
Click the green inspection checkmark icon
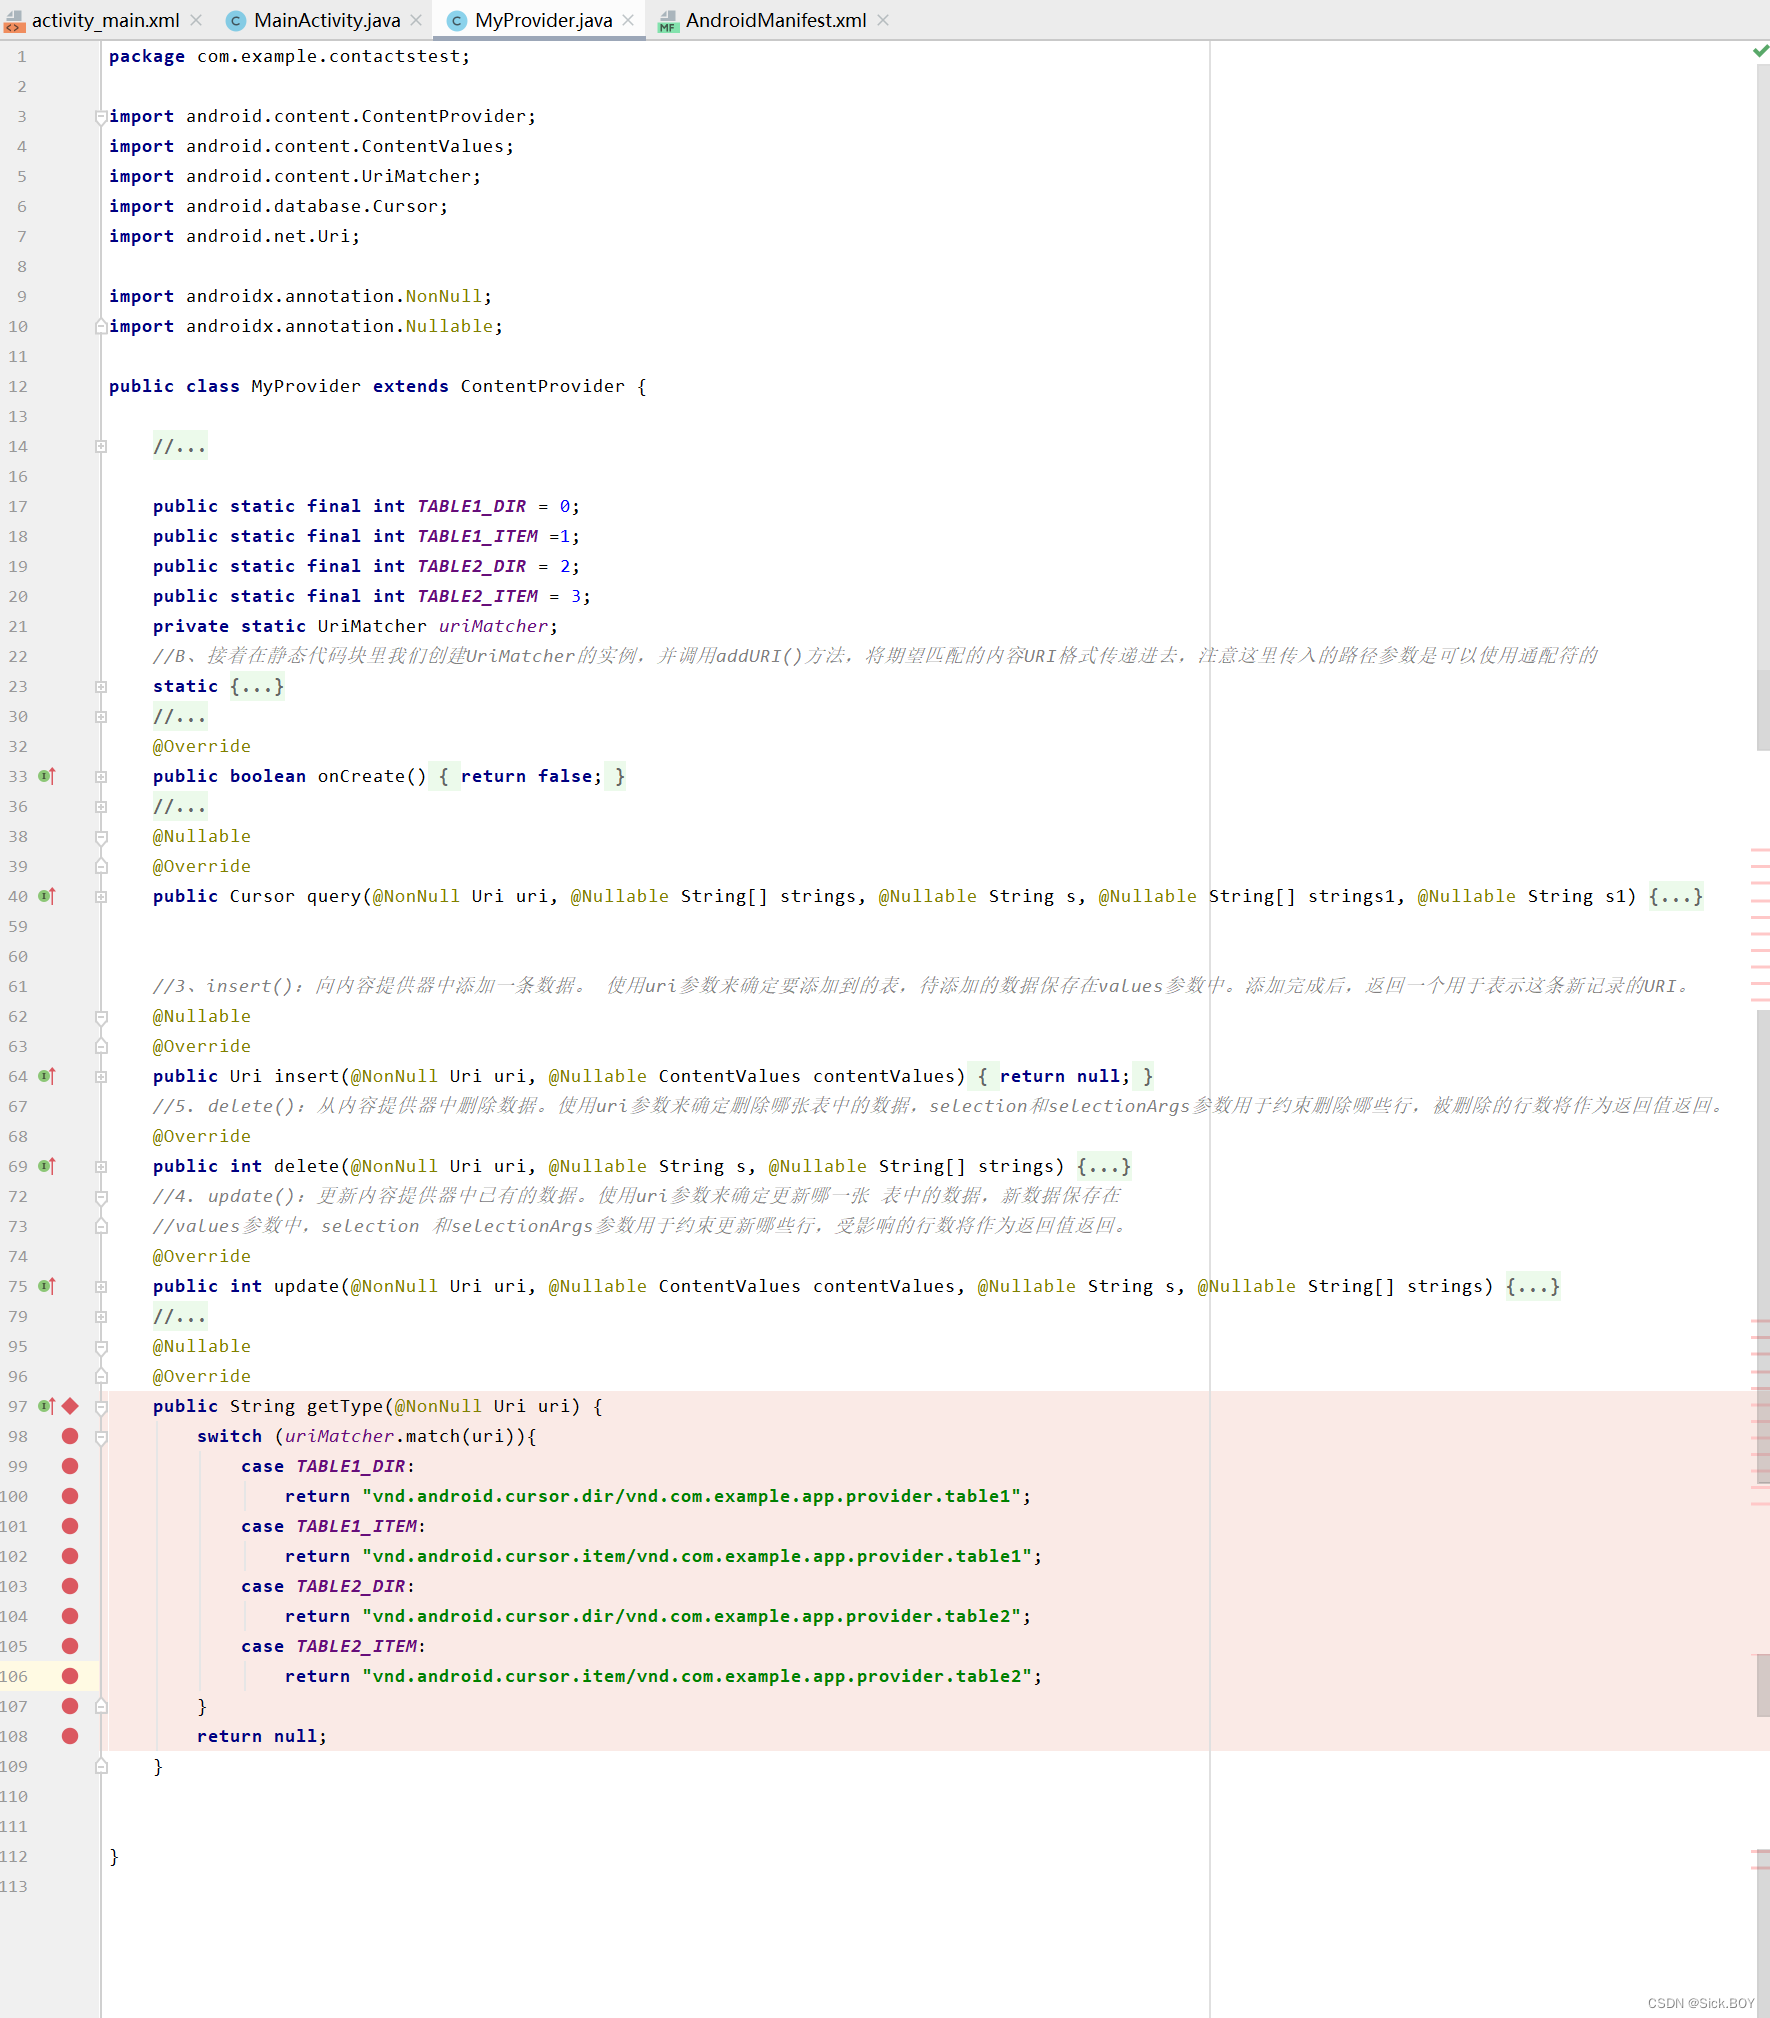tap(1760, 51)
